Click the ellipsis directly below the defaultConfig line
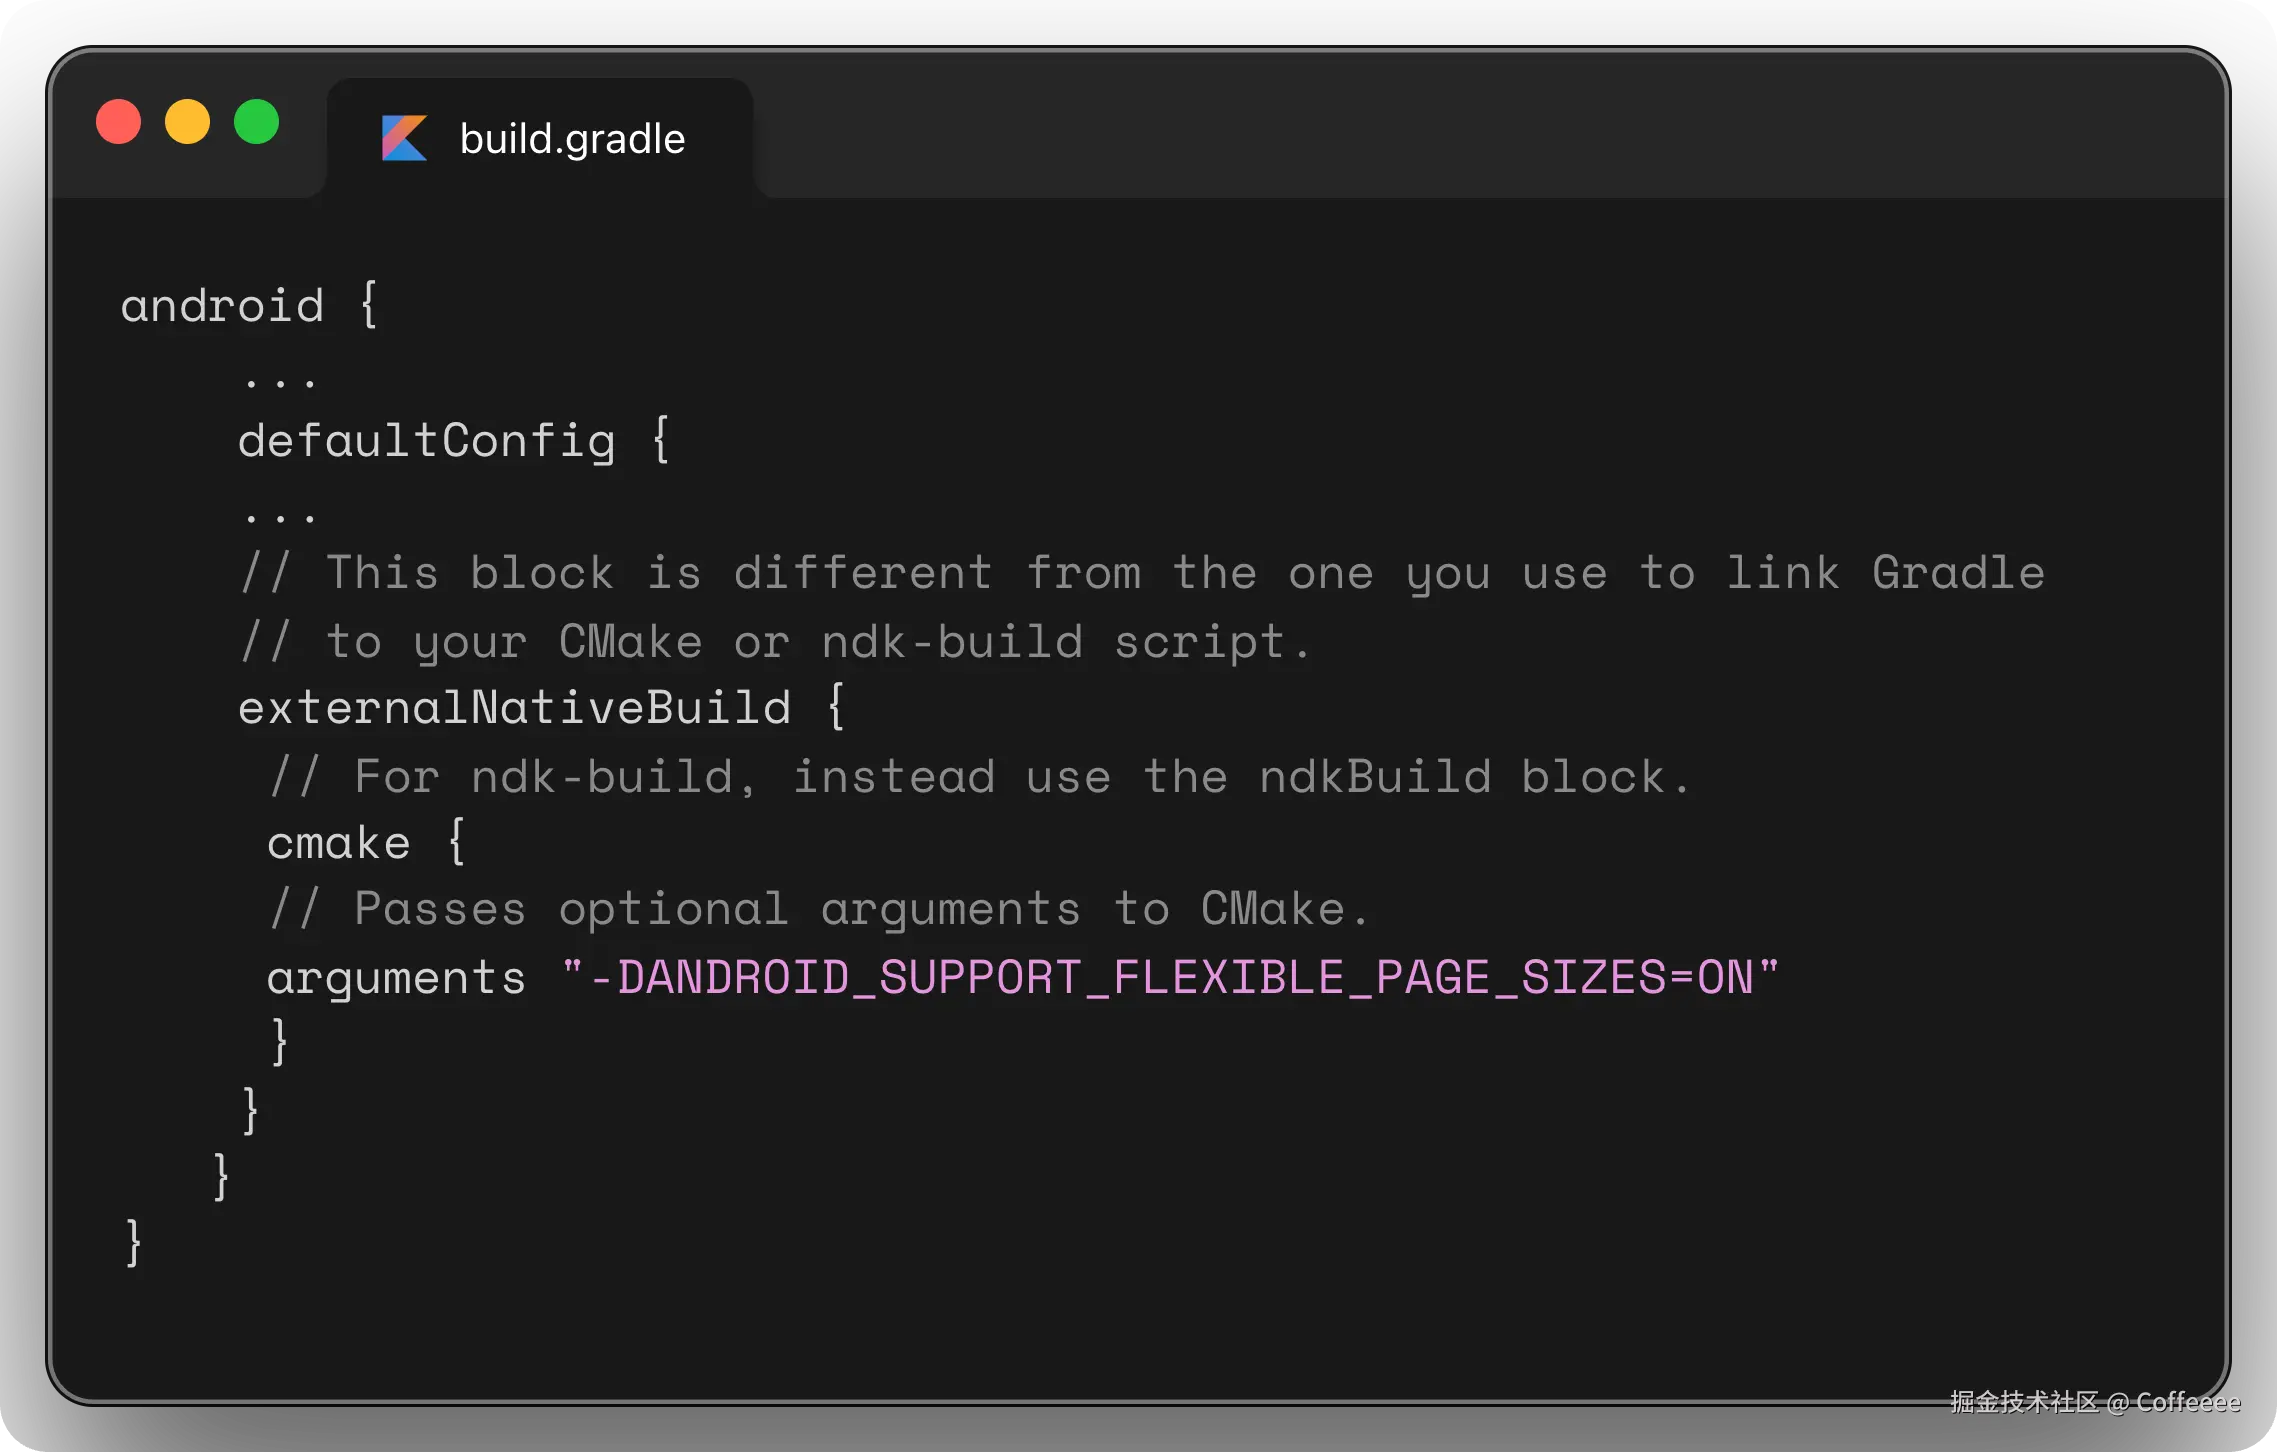Screen dimensions: 2277x1452 coord(280,516)
